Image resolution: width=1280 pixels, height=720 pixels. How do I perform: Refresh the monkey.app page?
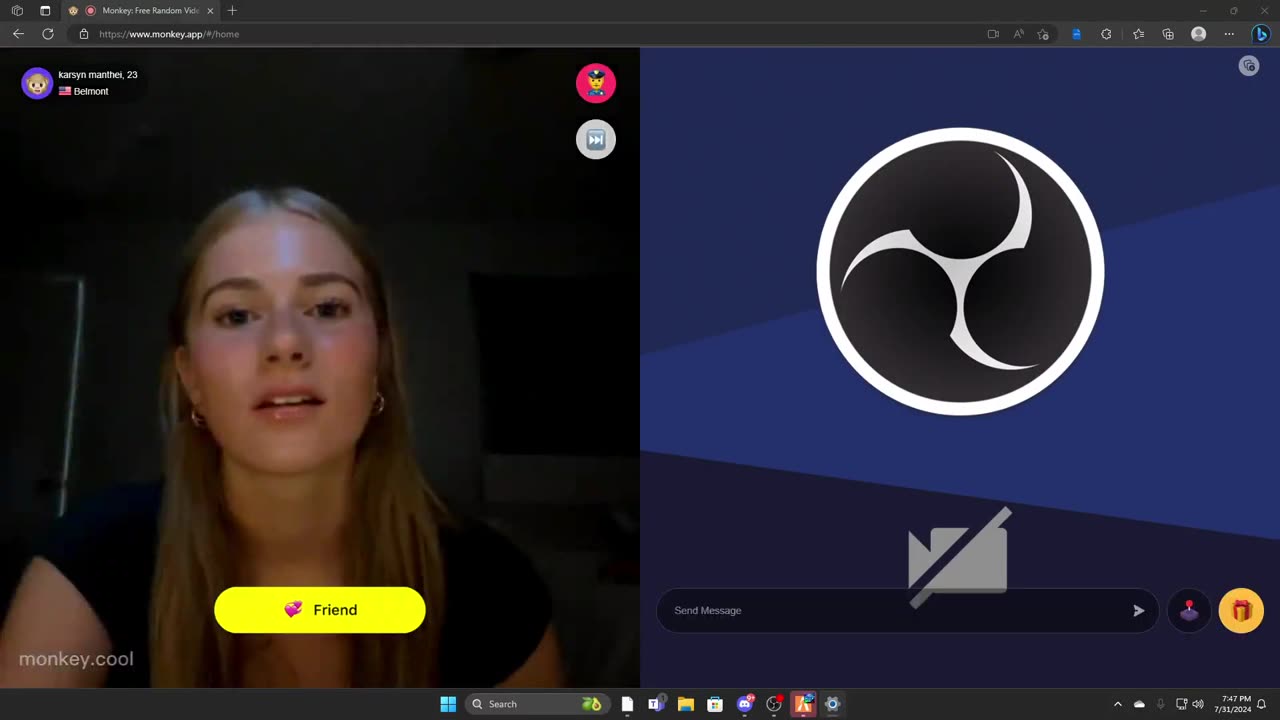tap(48, 34)
